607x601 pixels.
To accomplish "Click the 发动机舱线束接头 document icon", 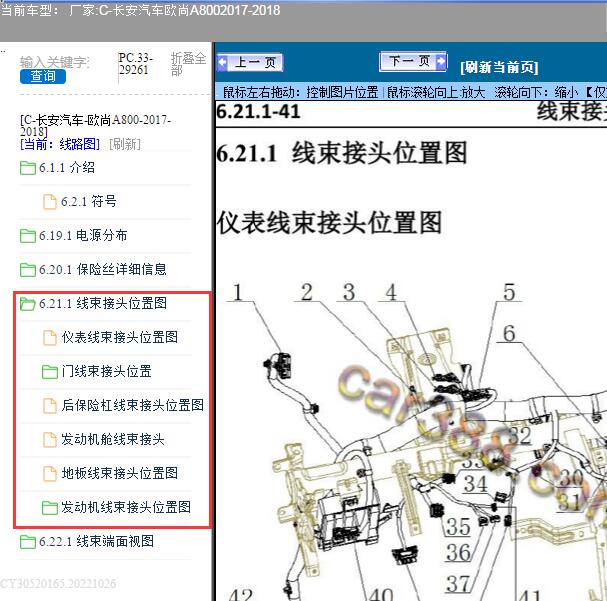I will tap(50, 440).
